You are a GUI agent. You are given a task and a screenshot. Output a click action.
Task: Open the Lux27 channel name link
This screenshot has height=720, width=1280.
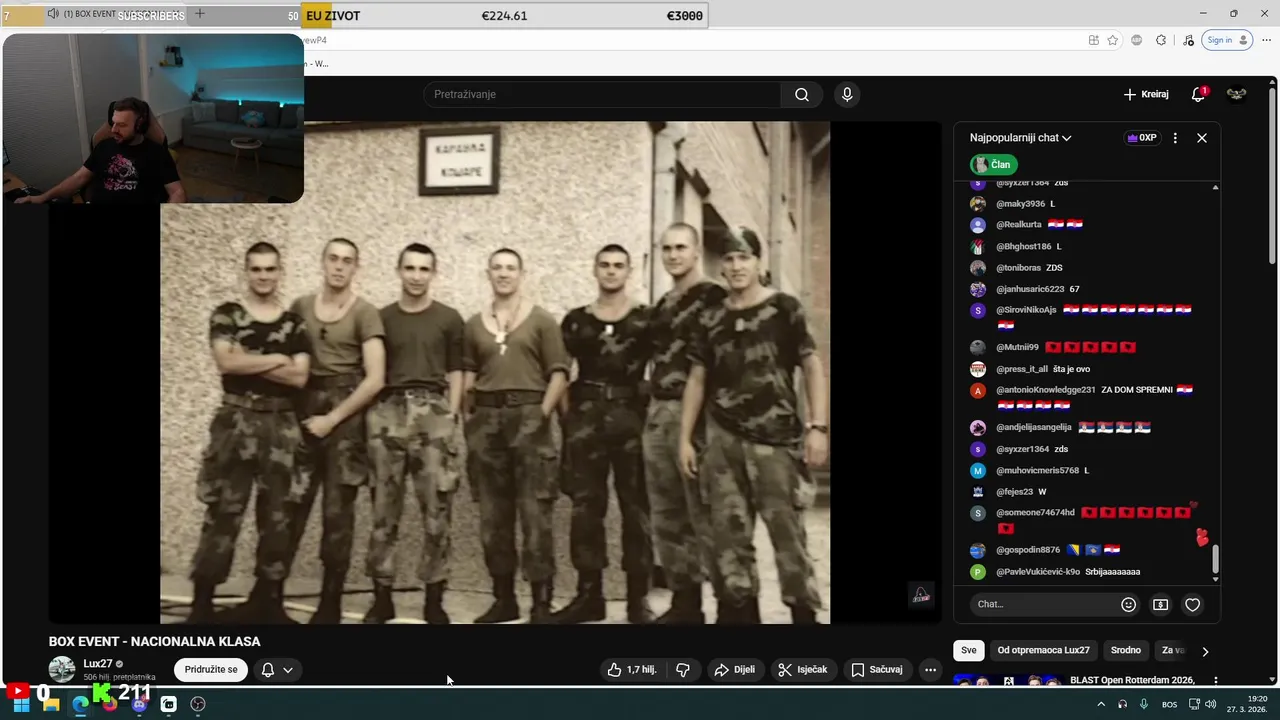[98, 664]
